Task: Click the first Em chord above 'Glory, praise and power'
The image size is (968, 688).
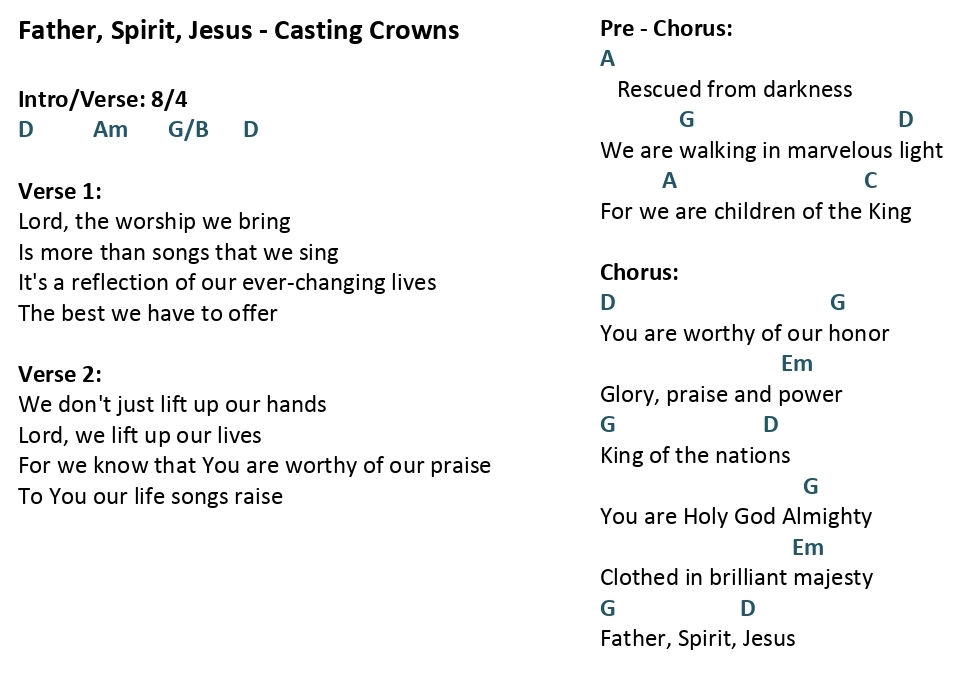Action: (796, 364)
